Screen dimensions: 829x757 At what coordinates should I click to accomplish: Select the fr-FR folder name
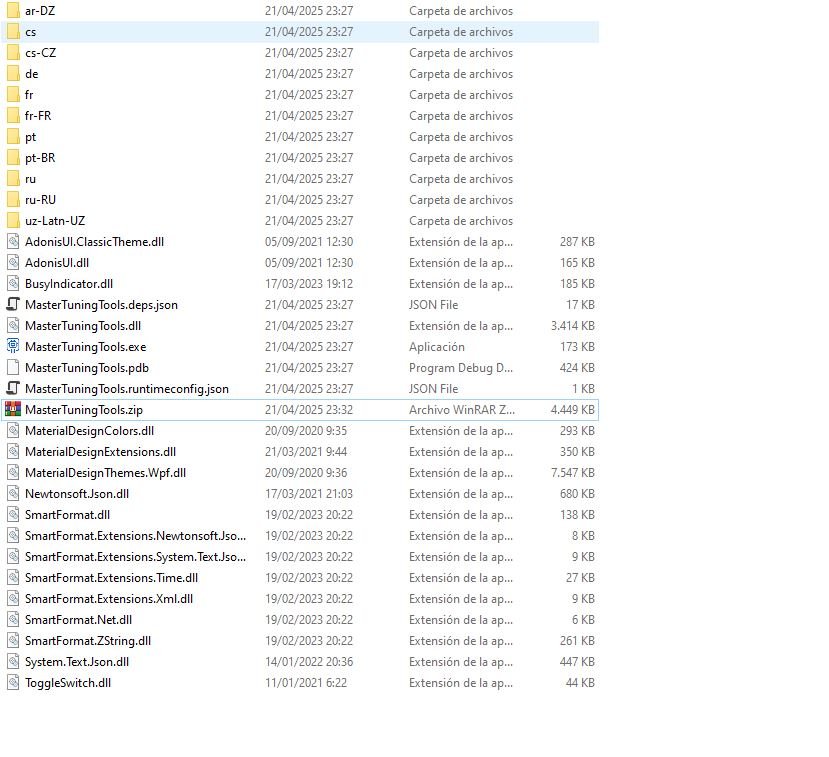coord(38,116)
